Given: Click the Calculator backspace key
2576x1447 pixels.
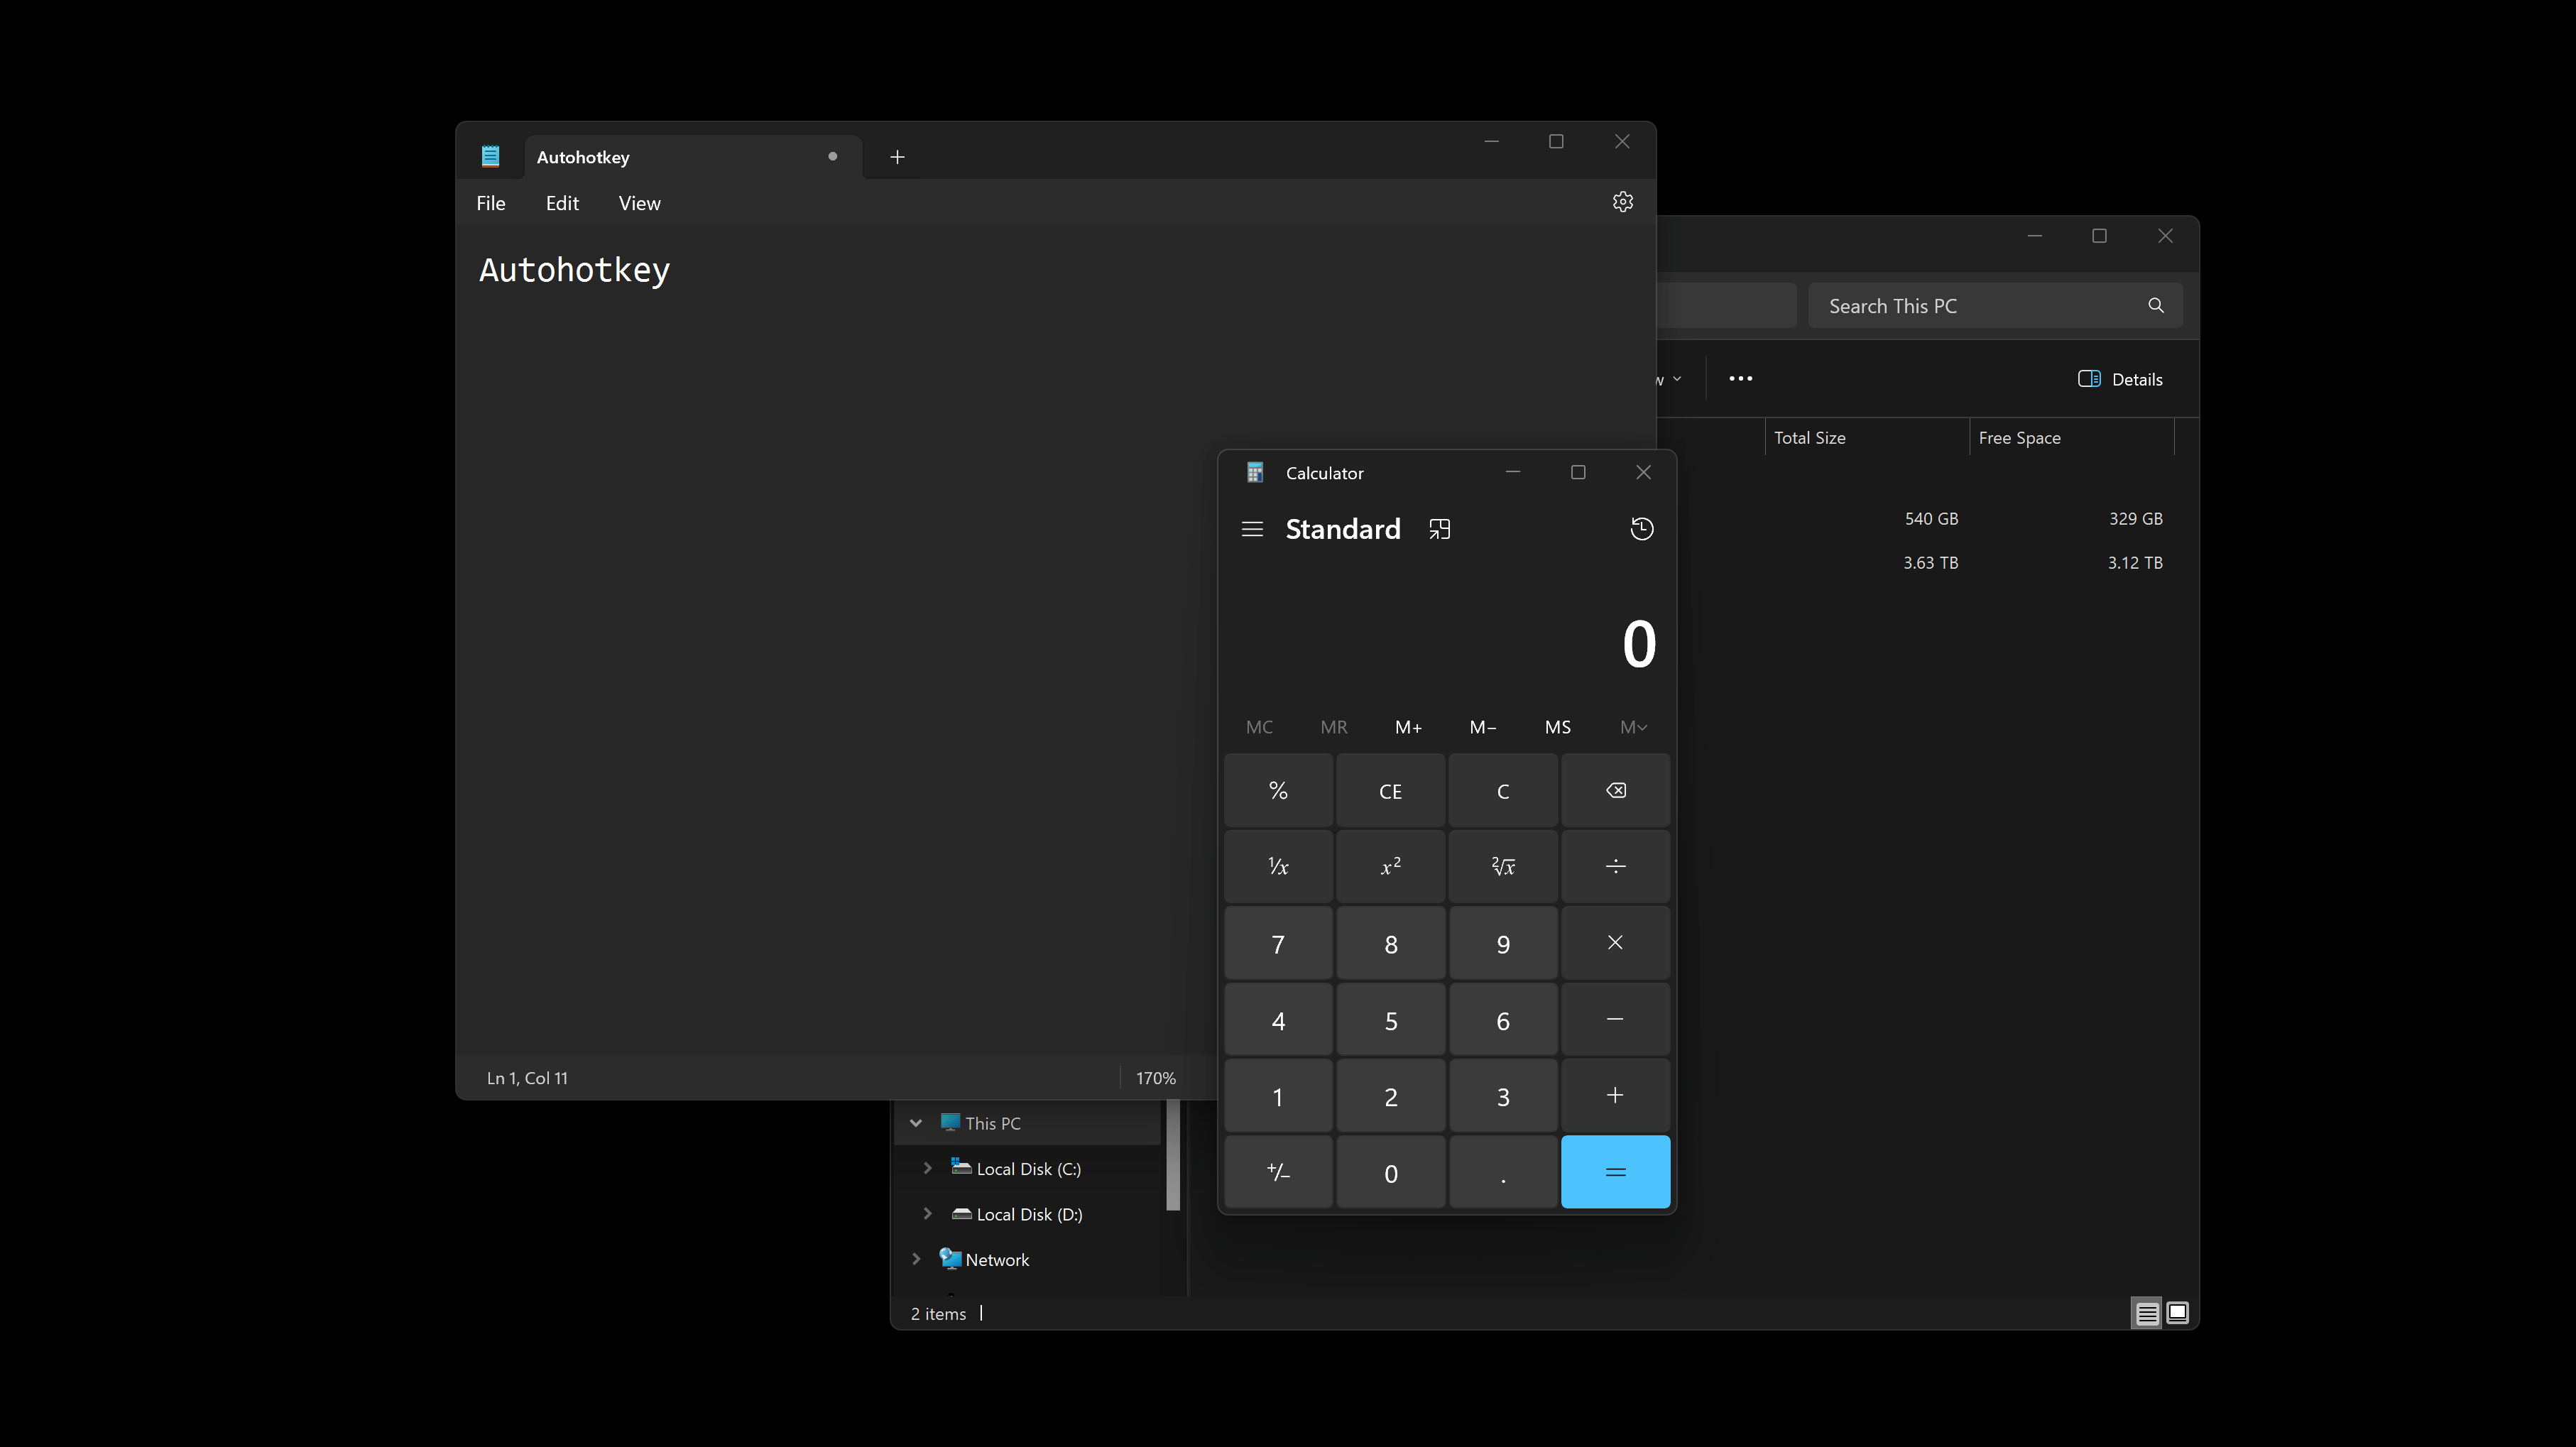Looking at the screenshot, I should pos(1615,791).
